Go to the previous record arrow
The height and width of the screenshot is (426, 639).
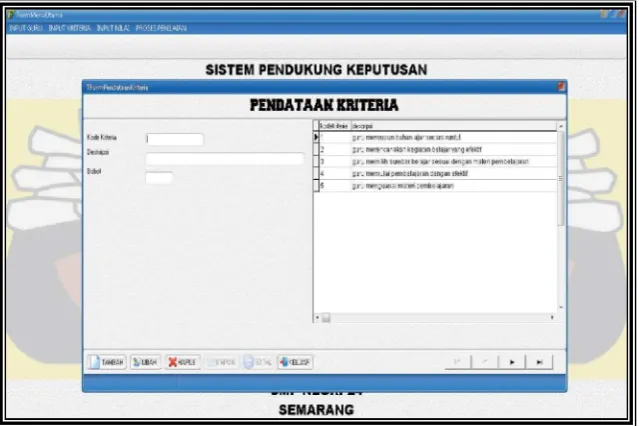pos(485,362)
